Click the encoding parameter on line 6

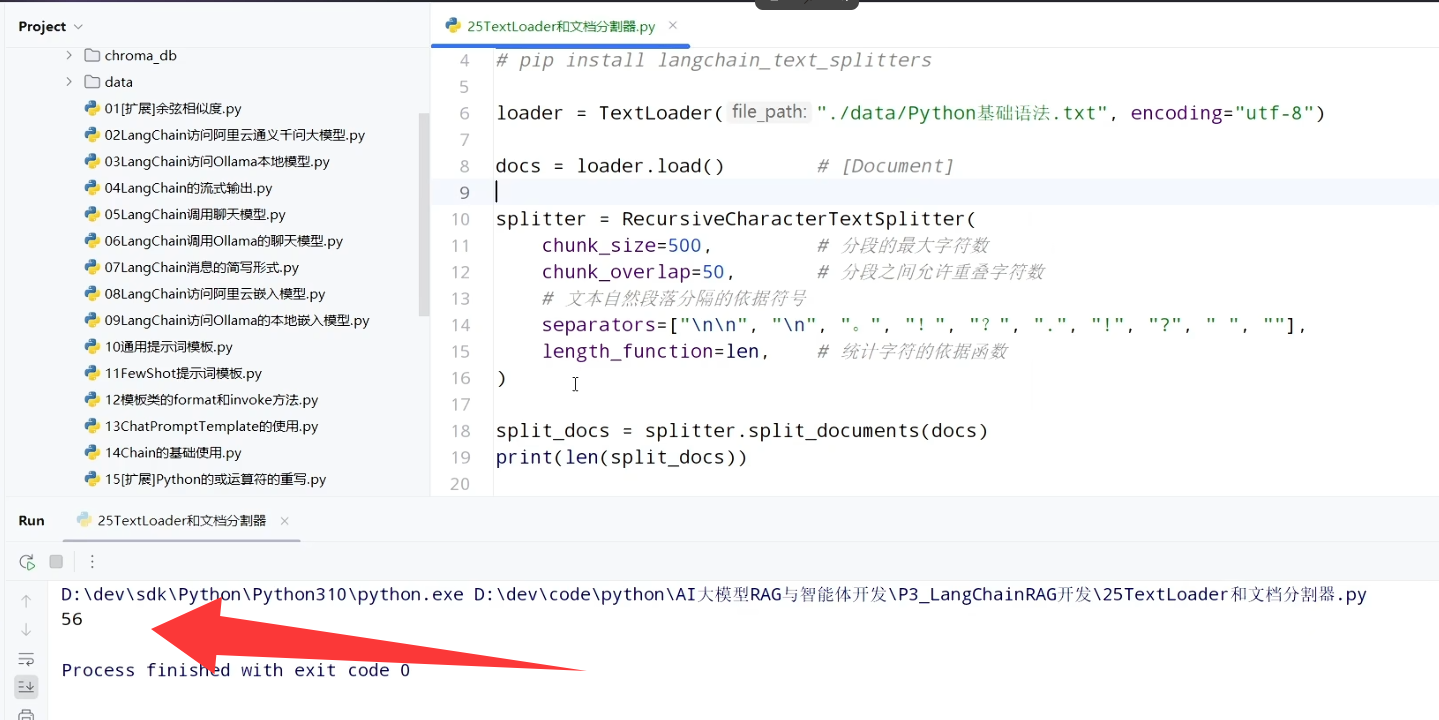pyautogui.click(x=1176, y=114)
